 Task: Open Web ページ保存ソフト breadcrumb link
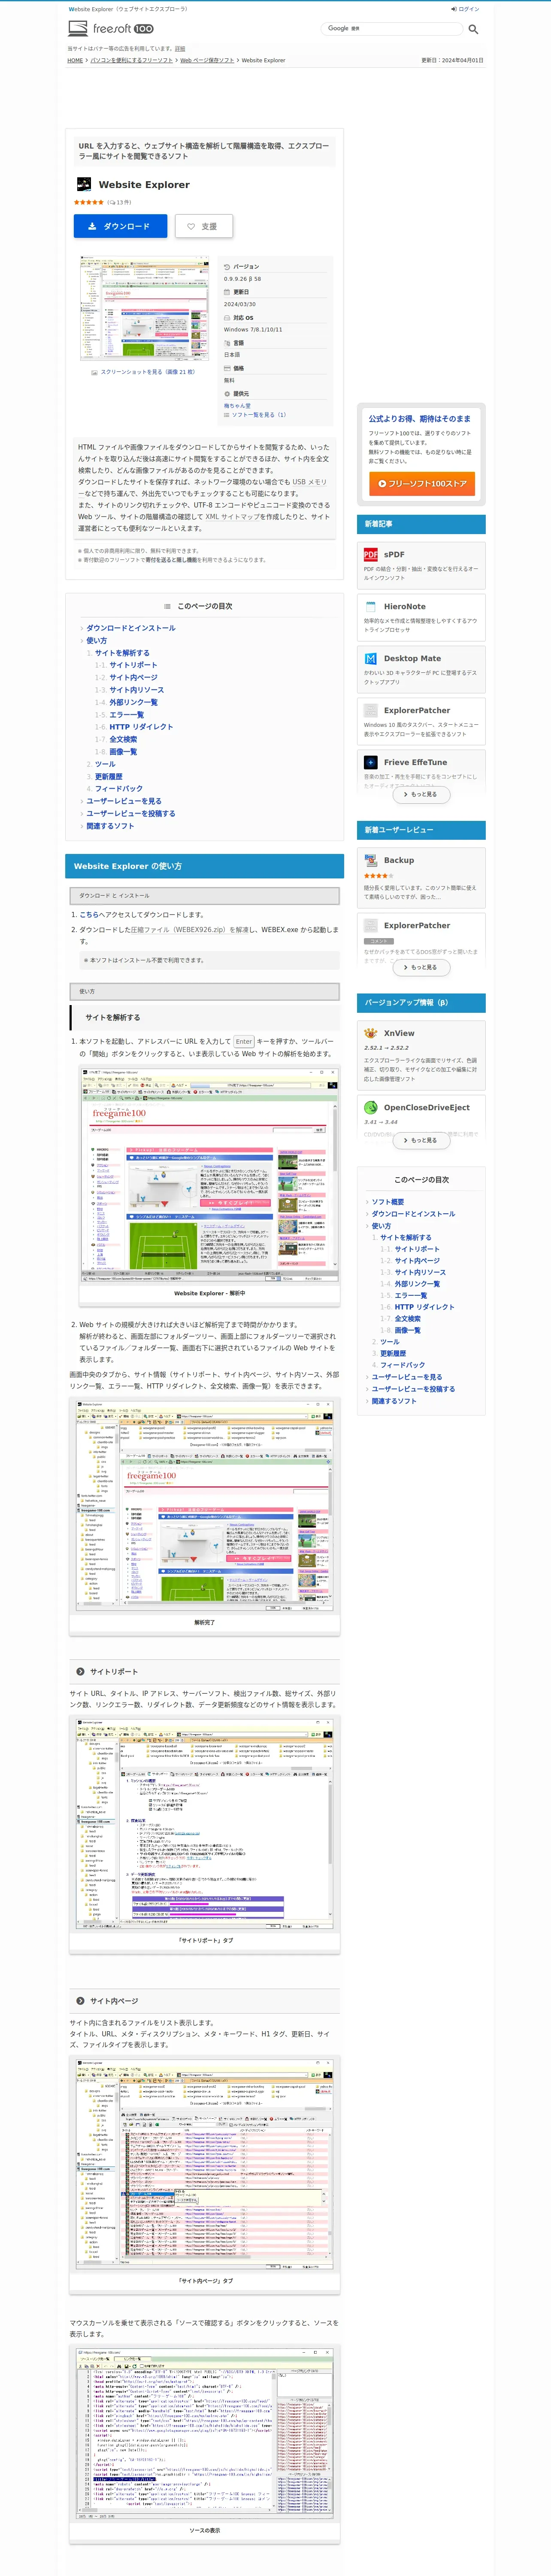[207, 60]
